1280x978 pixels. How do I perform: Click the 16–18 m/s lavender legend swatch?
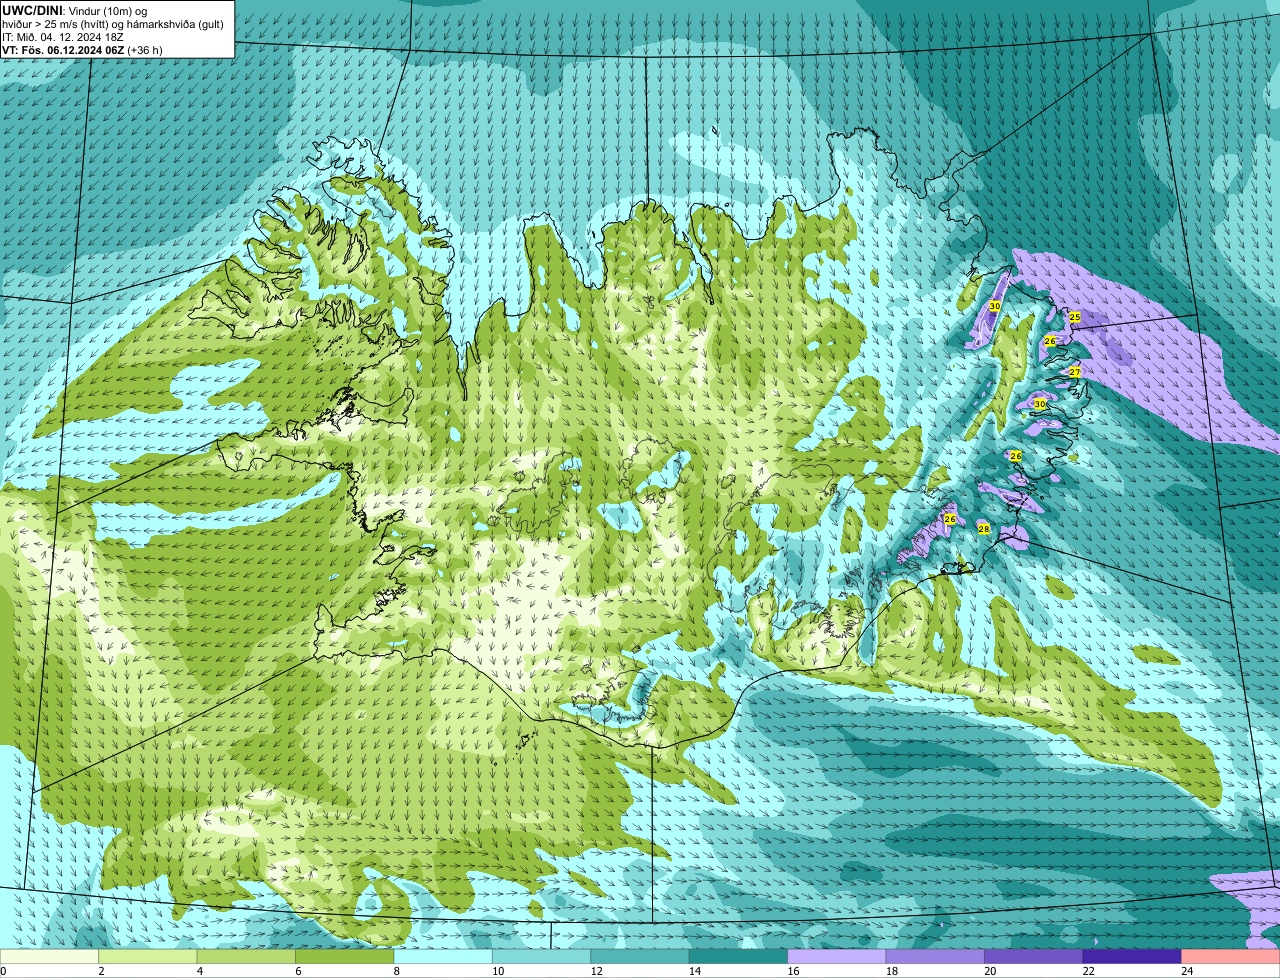[837, 957]
